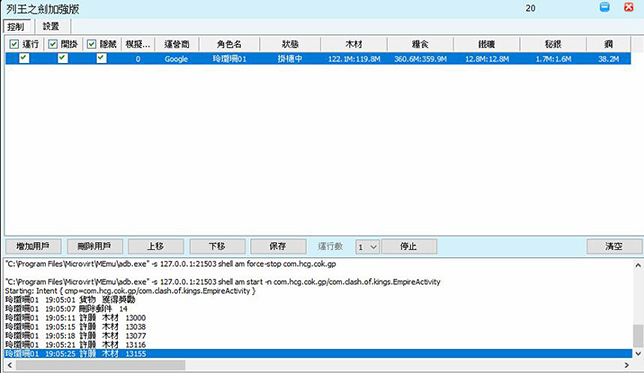The width and height of the screenshot is (644, 373).
Task: Click the 刪除用戶 button
Action: coord(94,246)
